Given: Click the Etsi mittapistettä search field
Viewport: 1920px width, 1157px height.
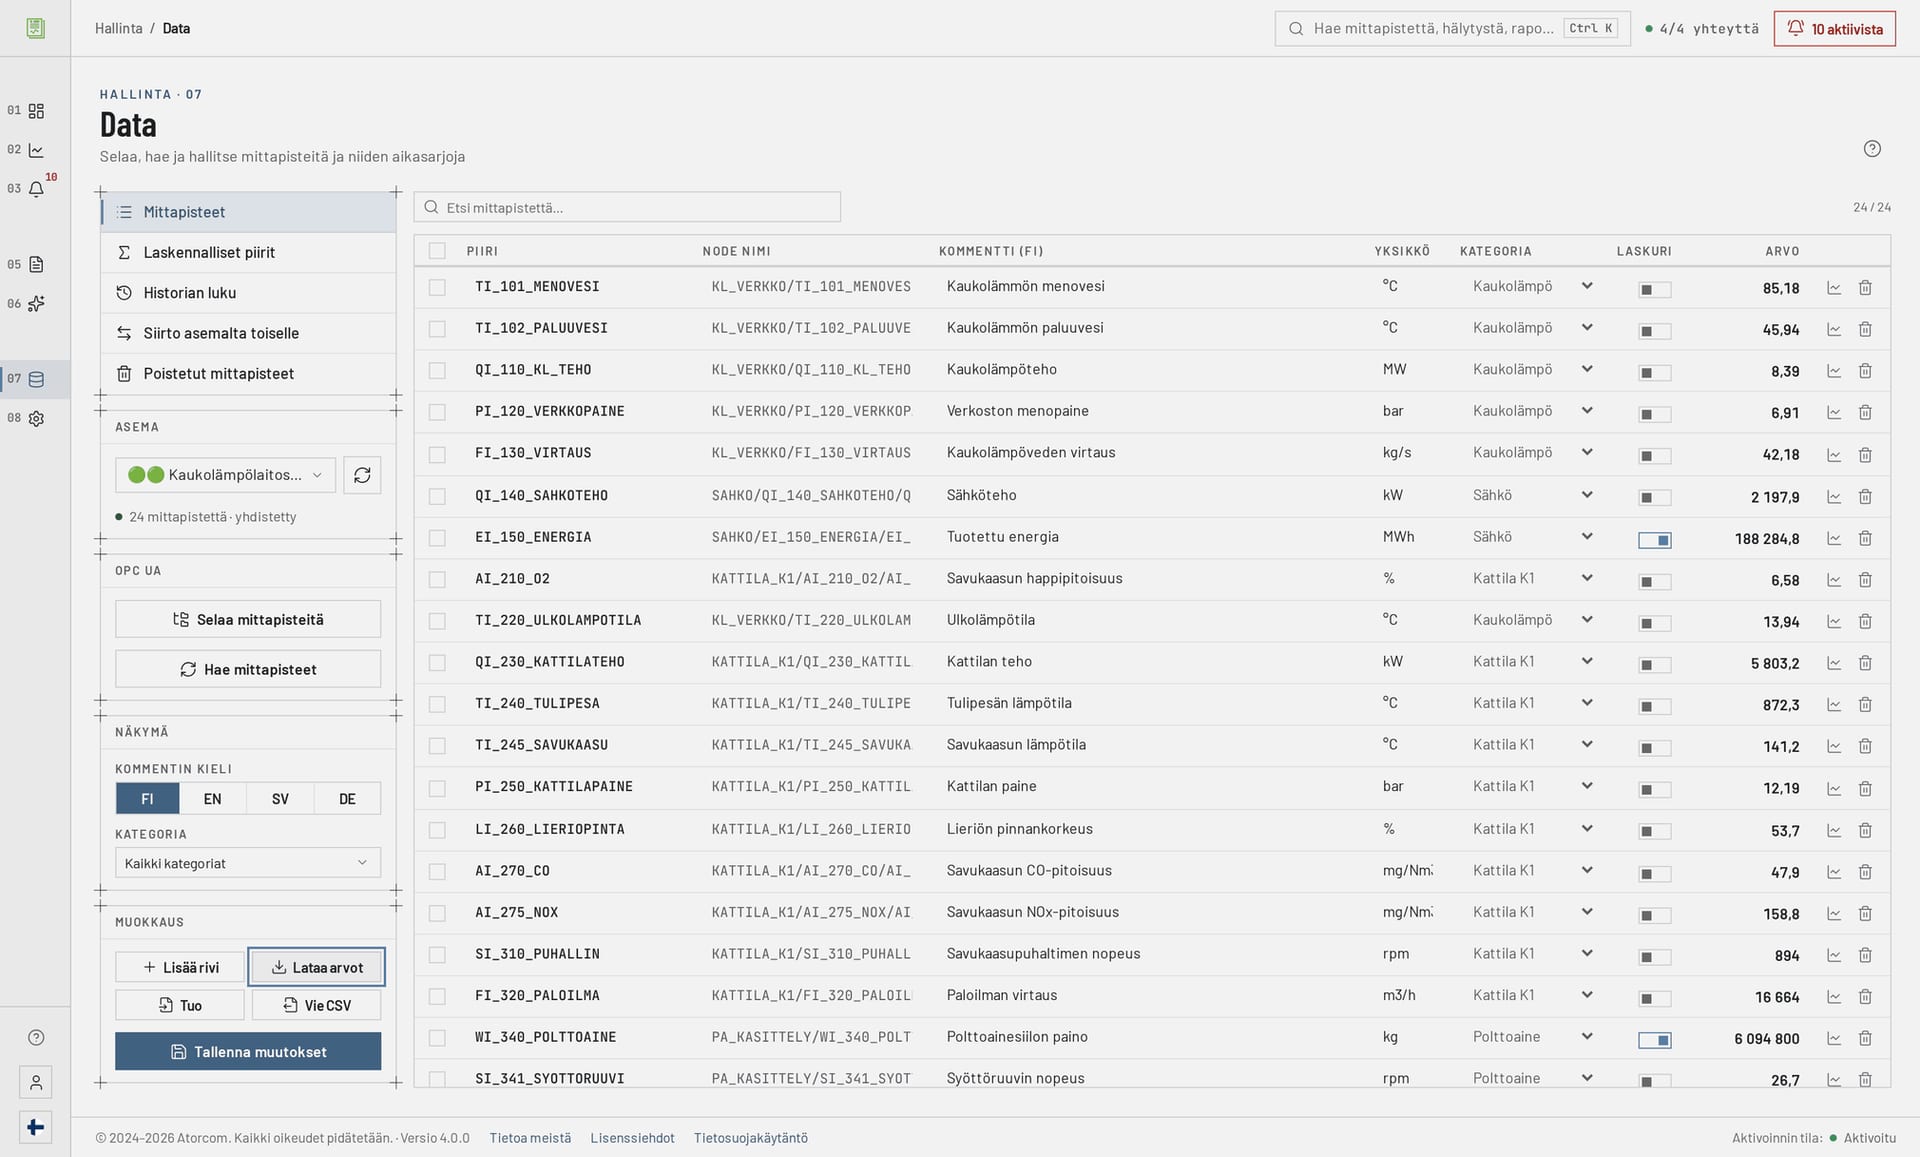Looking at the screenshot, I should [x=627, y=207].
